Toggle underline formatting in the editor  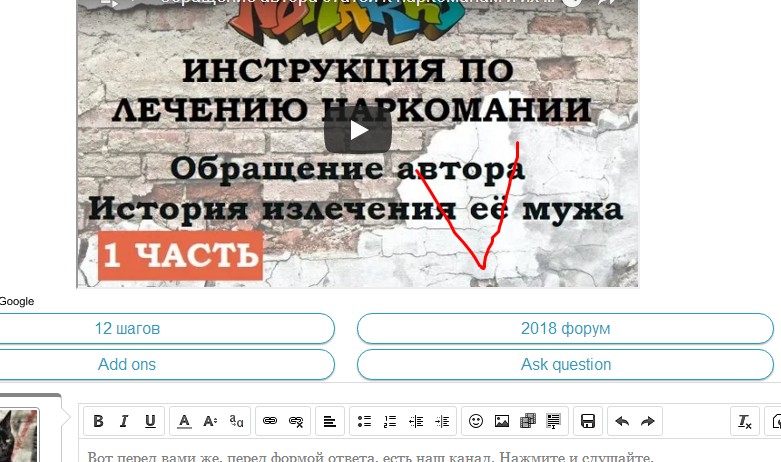[x=150, y=421]
